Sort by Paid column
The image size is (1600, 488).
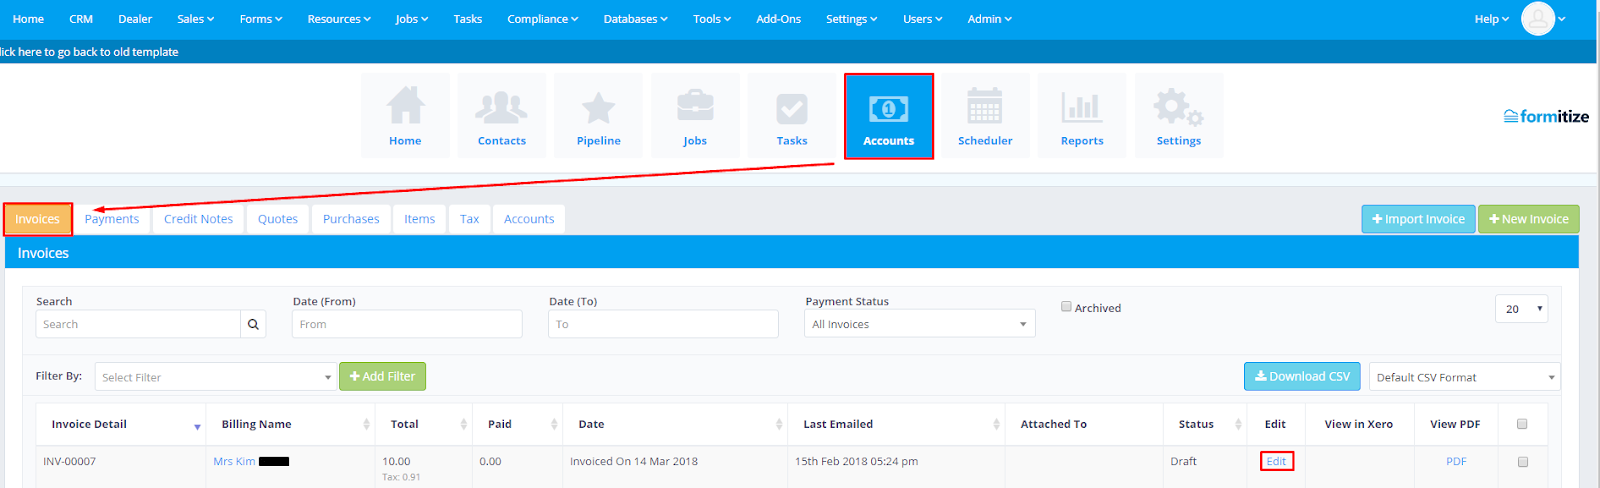tap(518, 424)
